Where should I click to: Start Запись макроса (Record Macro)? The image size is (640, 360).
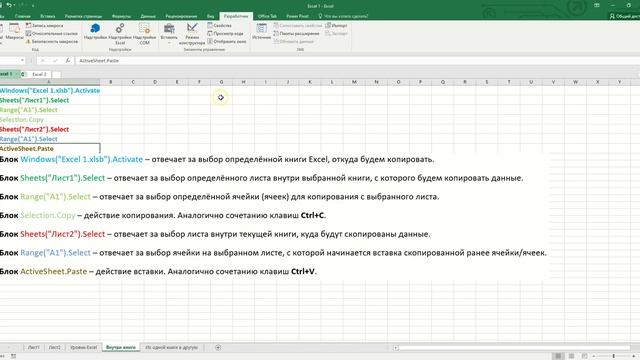point(44,25)
